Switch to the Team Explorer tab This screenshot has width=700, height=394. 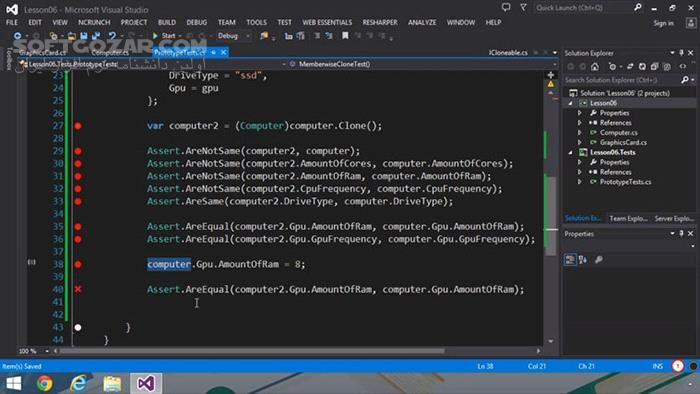click(x=629, y=218)
